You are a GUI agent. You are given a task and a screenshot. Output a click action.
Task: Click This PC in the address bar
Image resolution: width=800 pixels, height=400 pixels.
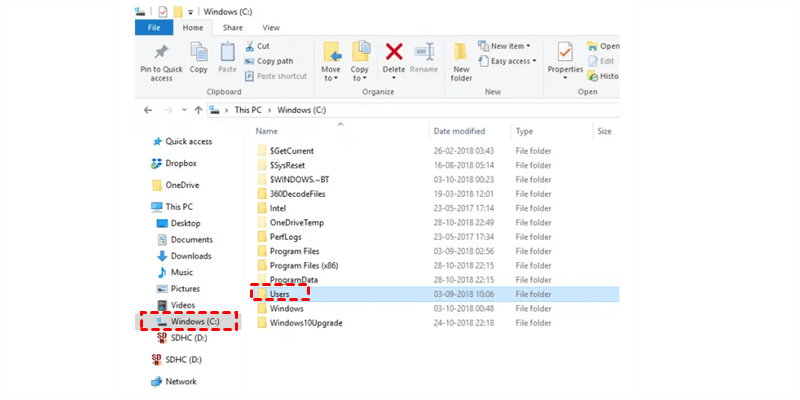[248, 110]
